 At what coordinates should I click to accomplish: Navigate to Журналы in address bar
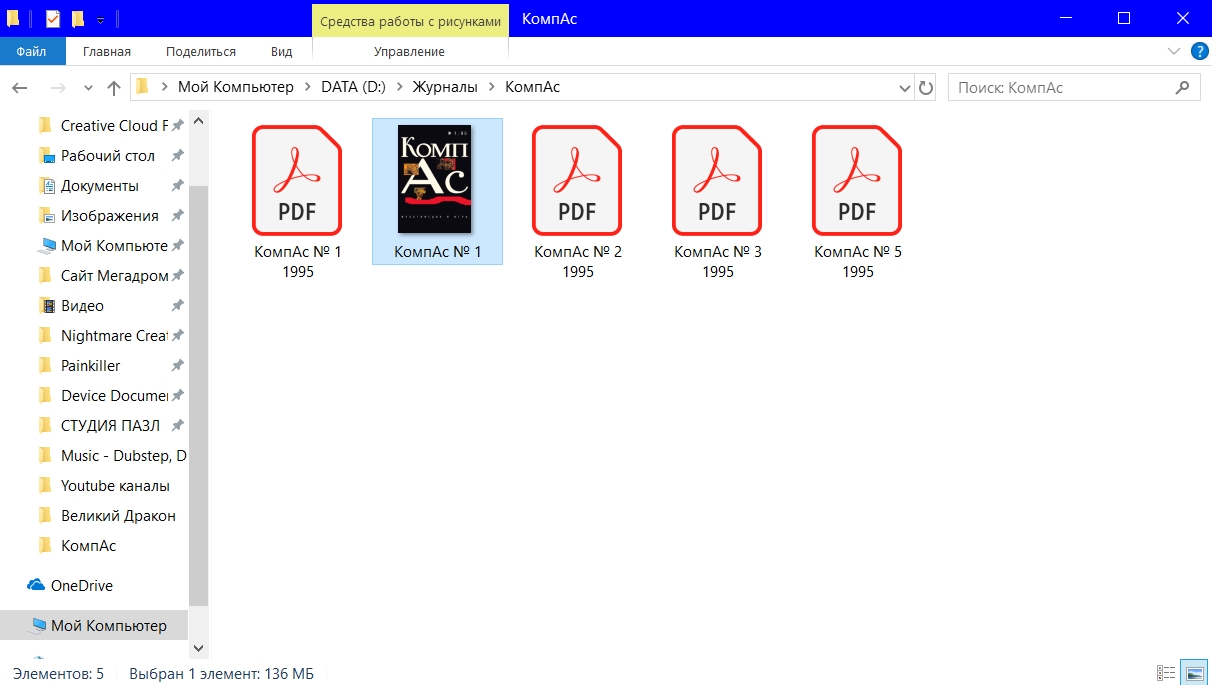coord(445,87)
